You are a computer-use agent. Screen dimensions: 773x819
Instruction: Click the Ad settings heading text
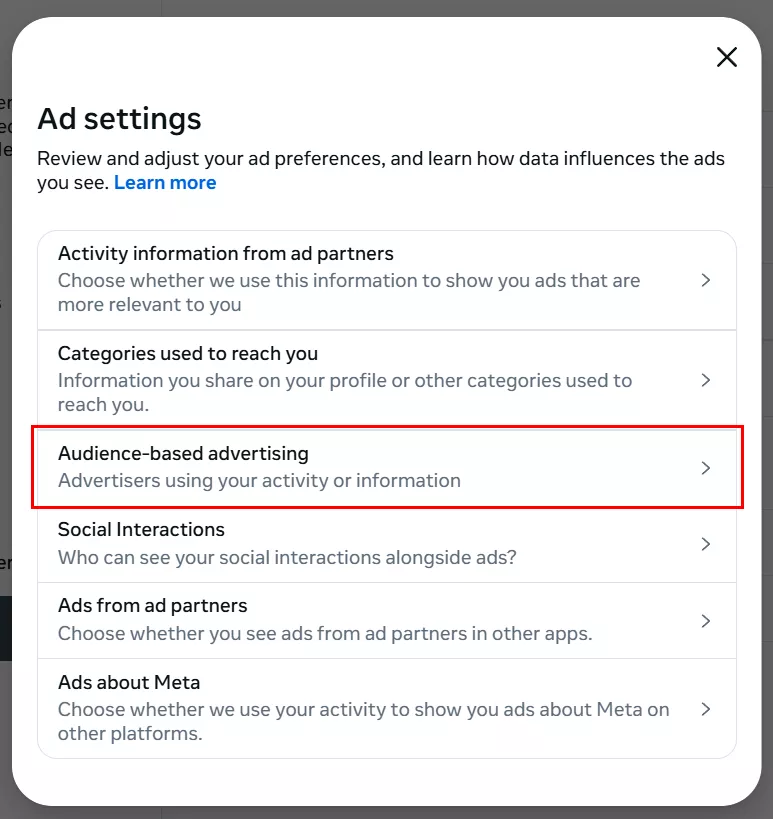(119, 119)
